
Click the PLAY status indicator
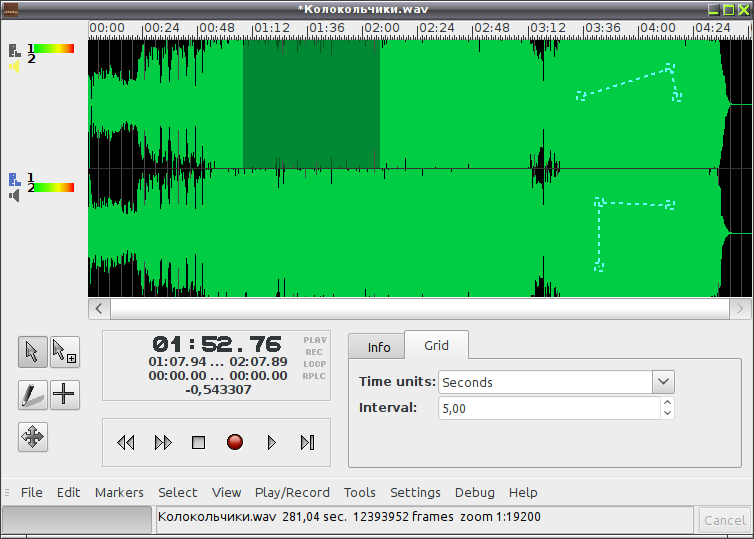[x=315, y=340]
